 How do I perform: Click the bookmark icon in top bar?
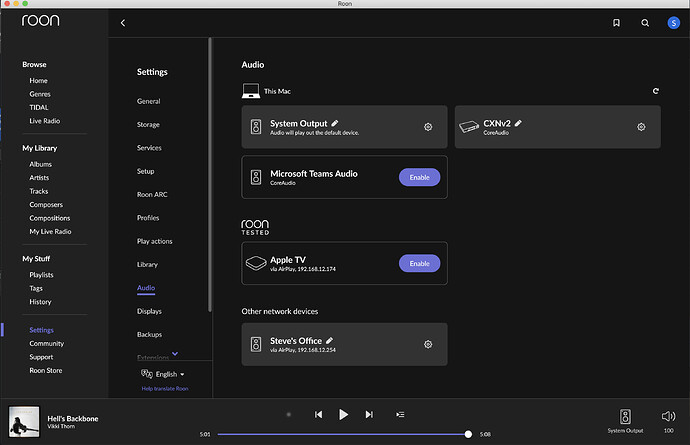point(616,22)
